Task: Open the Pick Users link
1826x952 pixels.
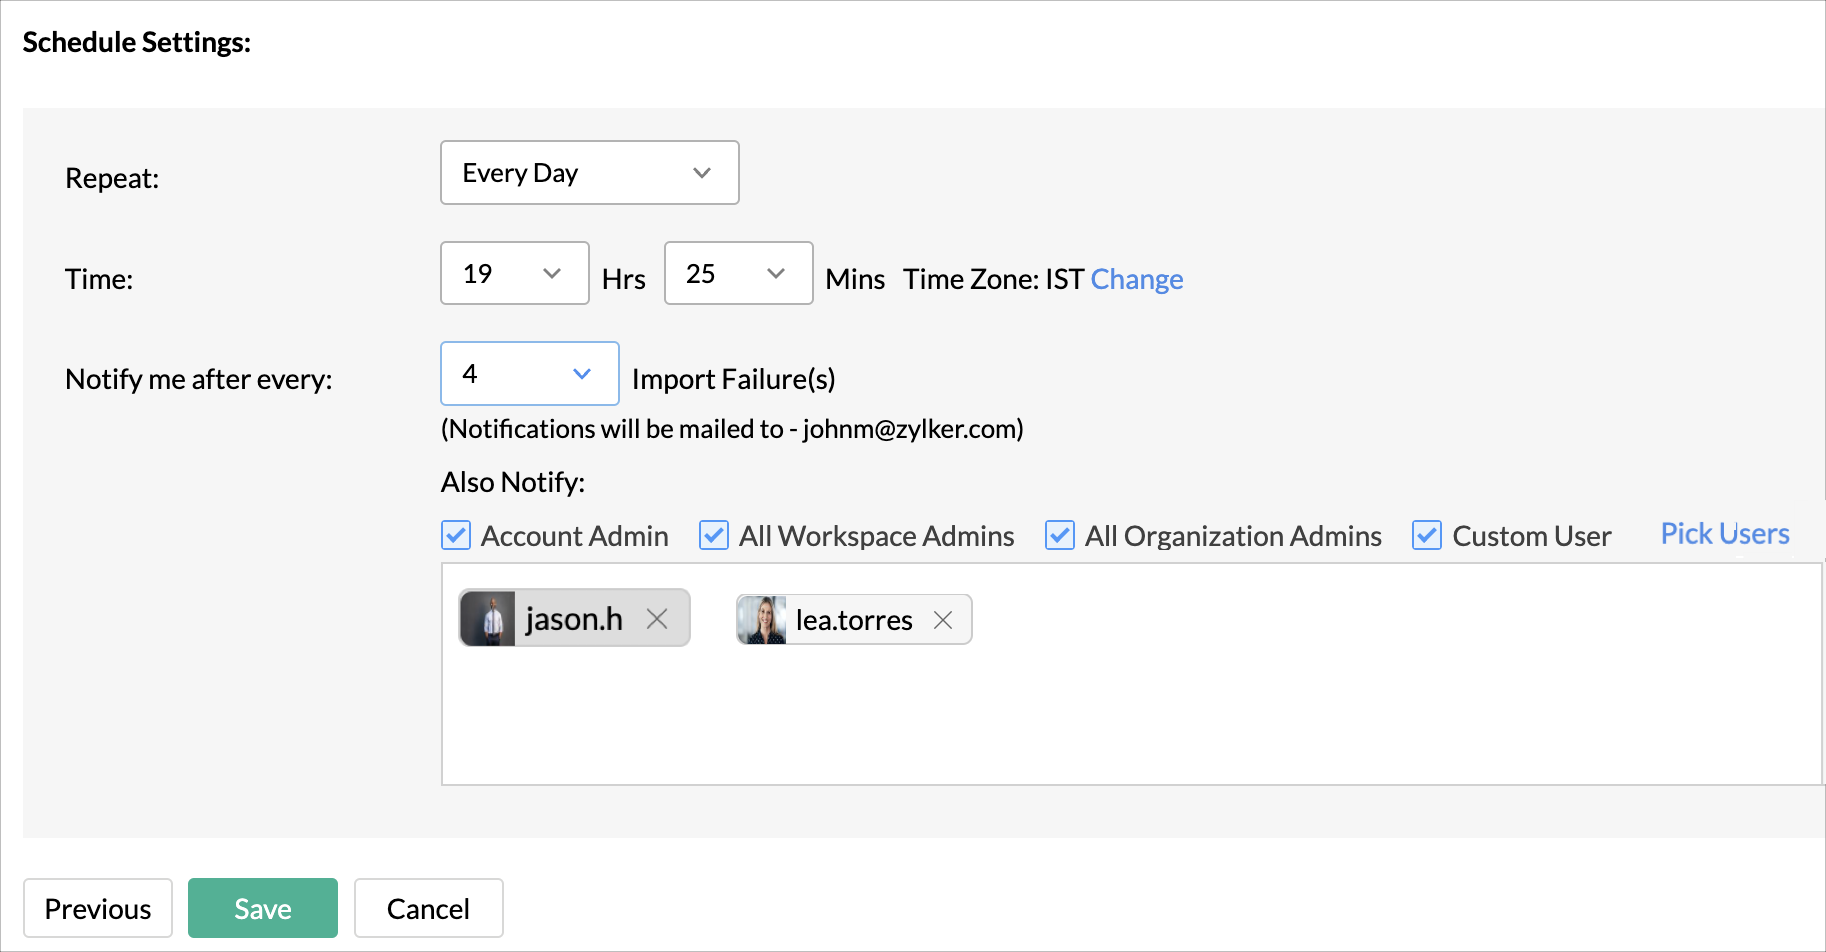Action: point(1725,534)
